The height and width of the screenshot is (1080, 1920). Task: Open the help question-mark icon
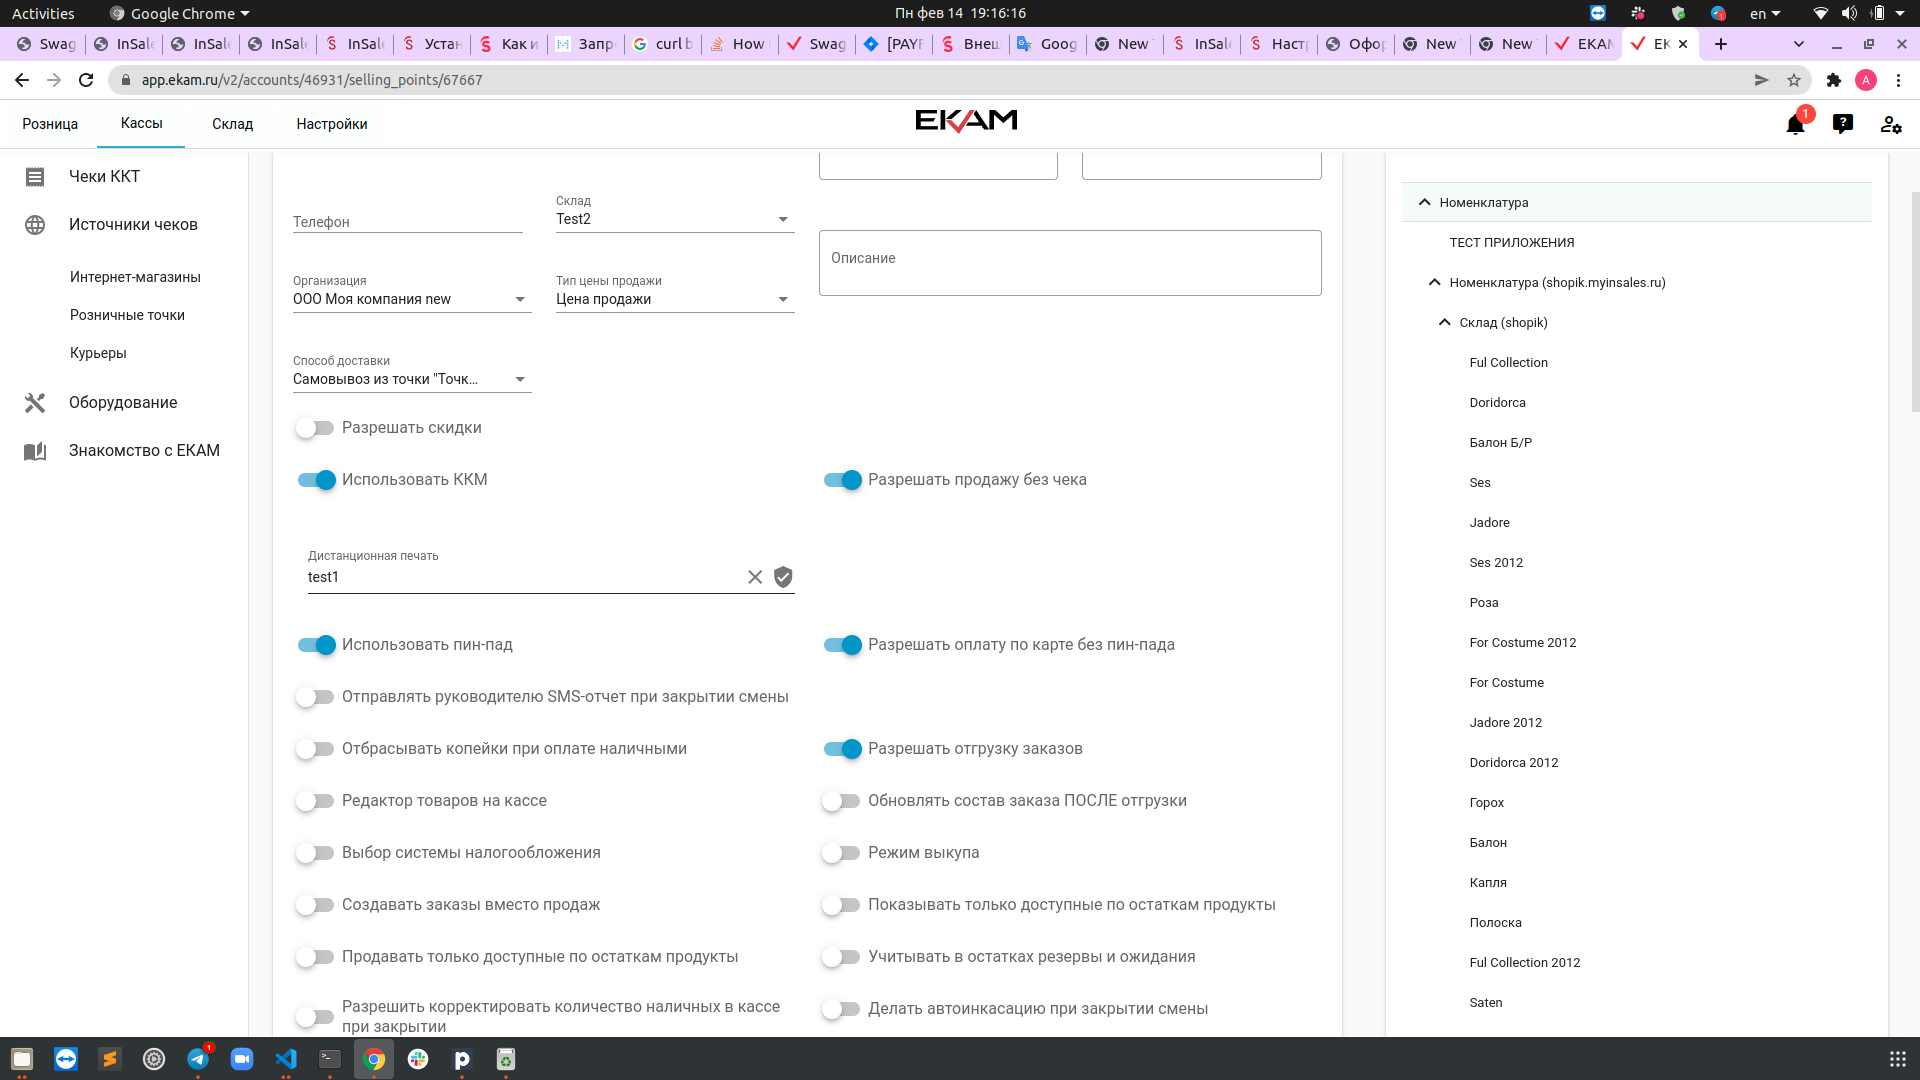[x=1843, y=124]
